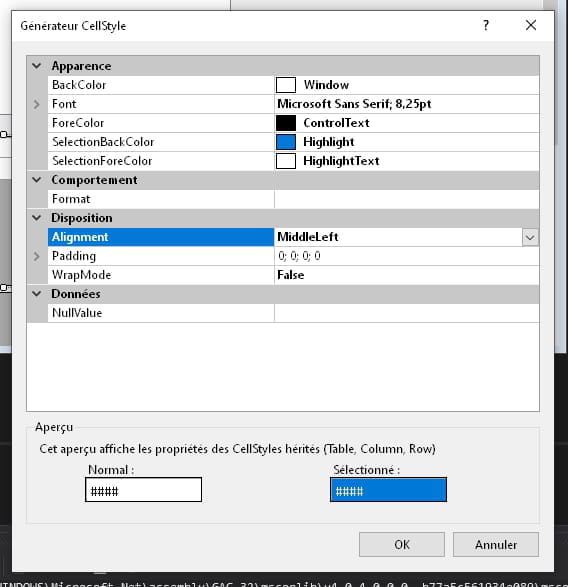Click the empty NullValue field
This screenshot has width=568, height=587.
(x=407, y=313)
